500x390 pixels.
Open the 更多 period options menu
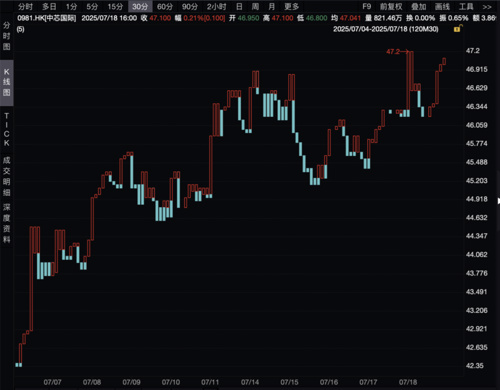pyautogui.click(x=291, y=6)
